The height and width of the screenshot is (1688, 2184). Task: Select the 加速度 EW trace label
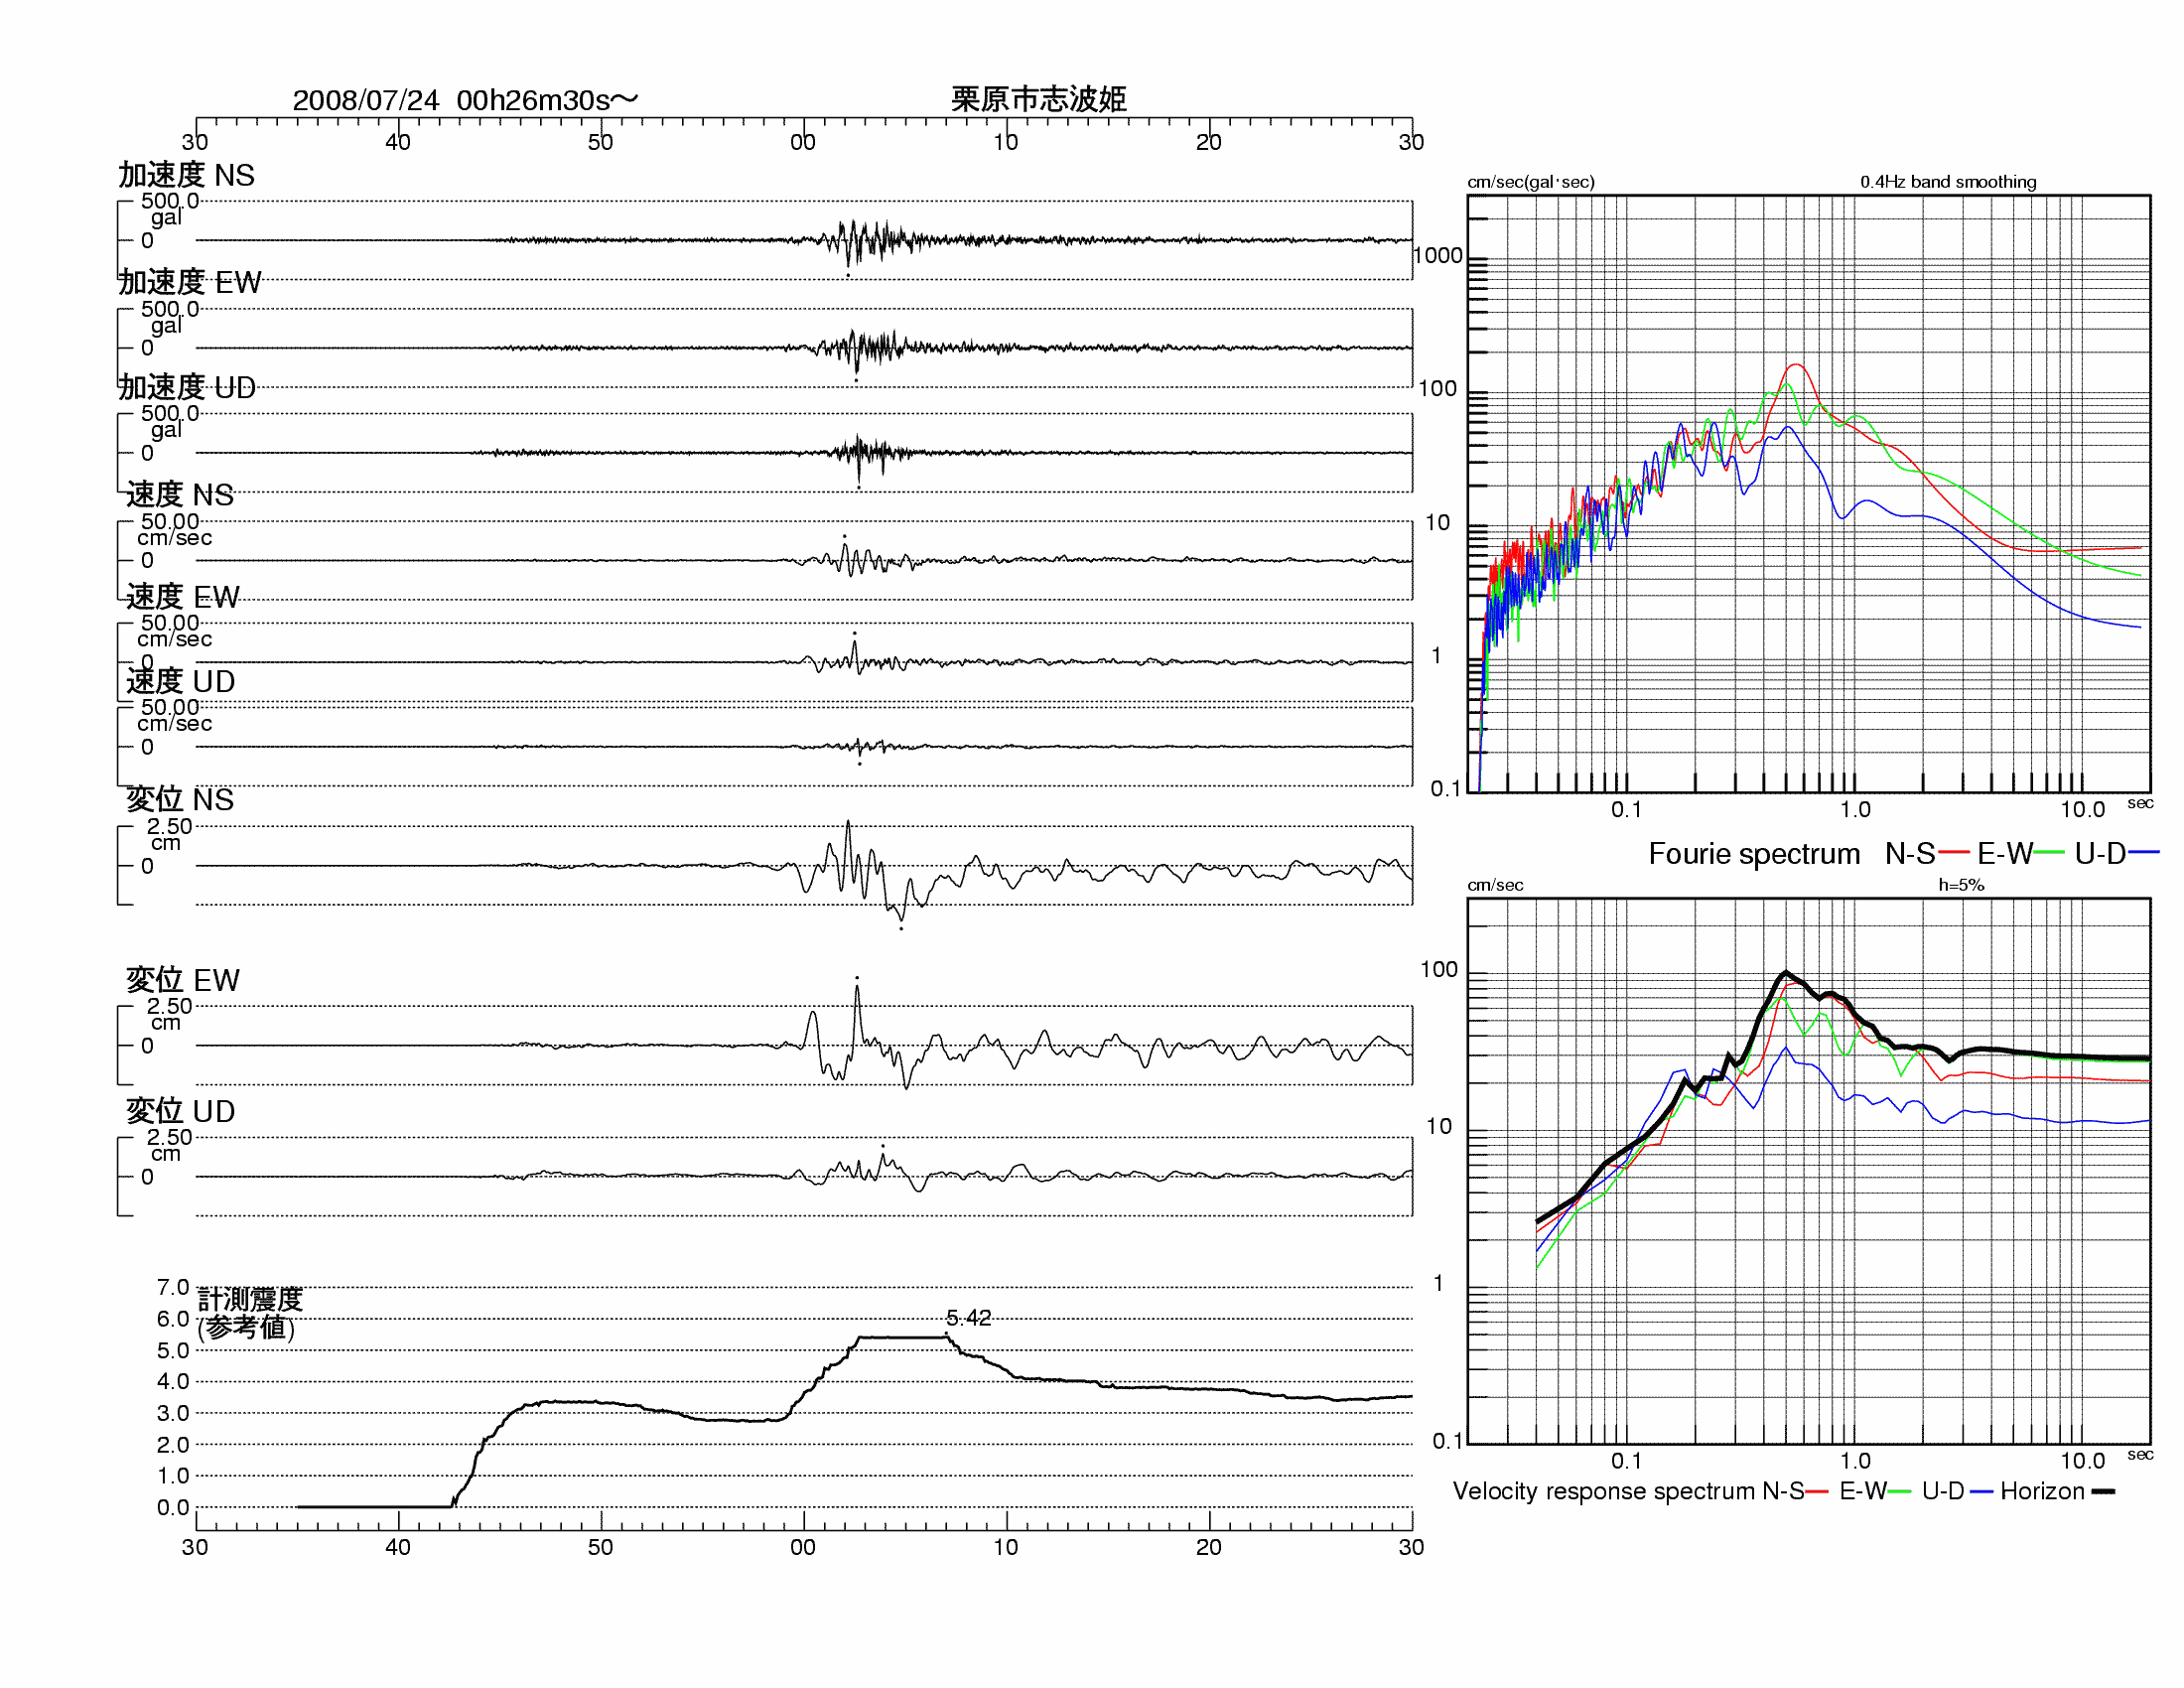coord(189,282)
